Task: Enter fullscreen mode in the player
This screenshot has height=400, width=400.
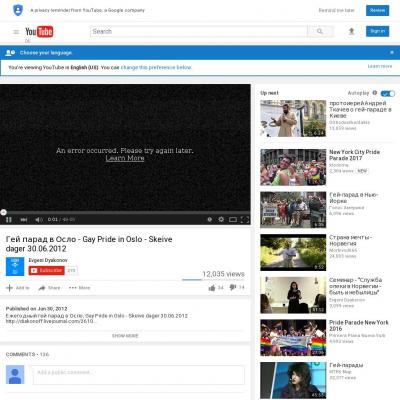Action: [x=245, y=219]
